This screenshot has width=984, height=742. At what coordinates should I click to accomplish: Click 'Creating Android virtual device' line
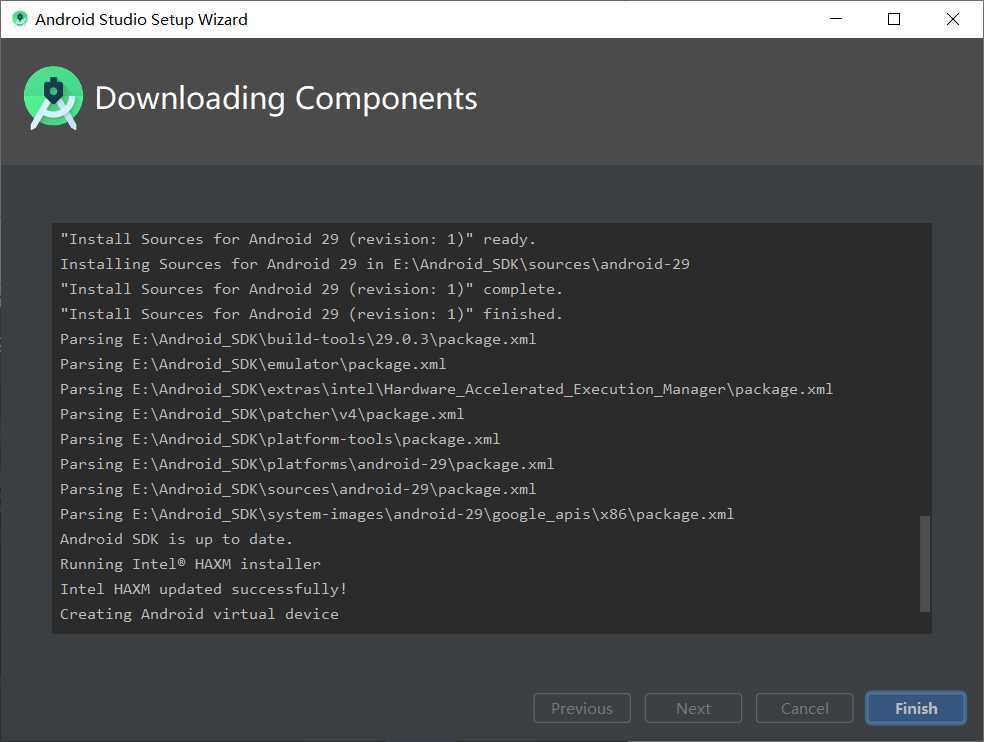click(199, 614)
